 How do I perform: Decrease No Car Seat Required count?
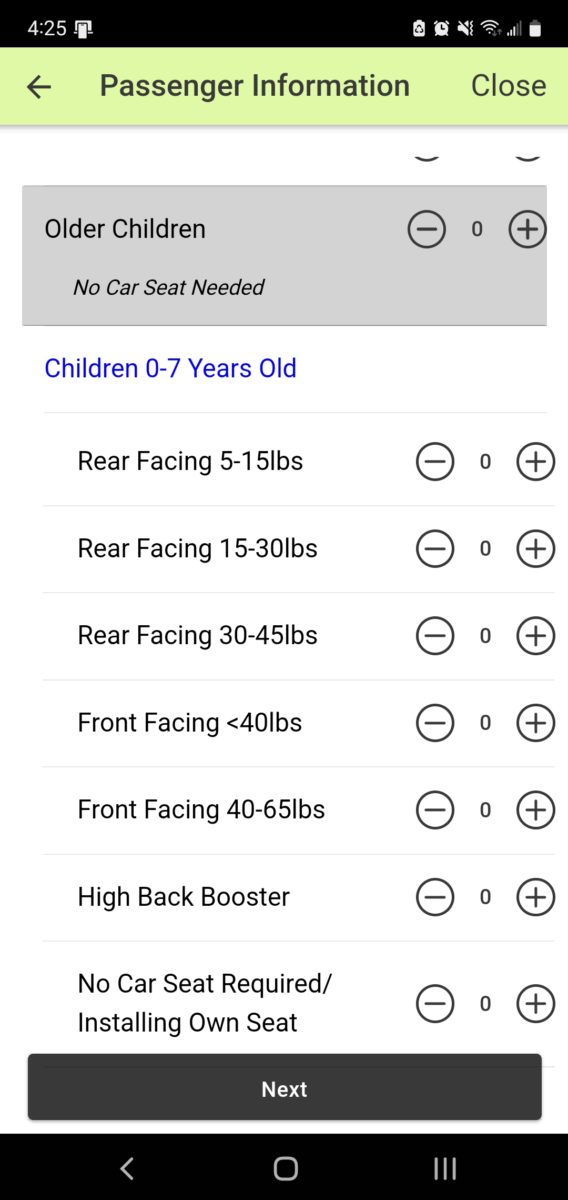(x=435, y=1004)
